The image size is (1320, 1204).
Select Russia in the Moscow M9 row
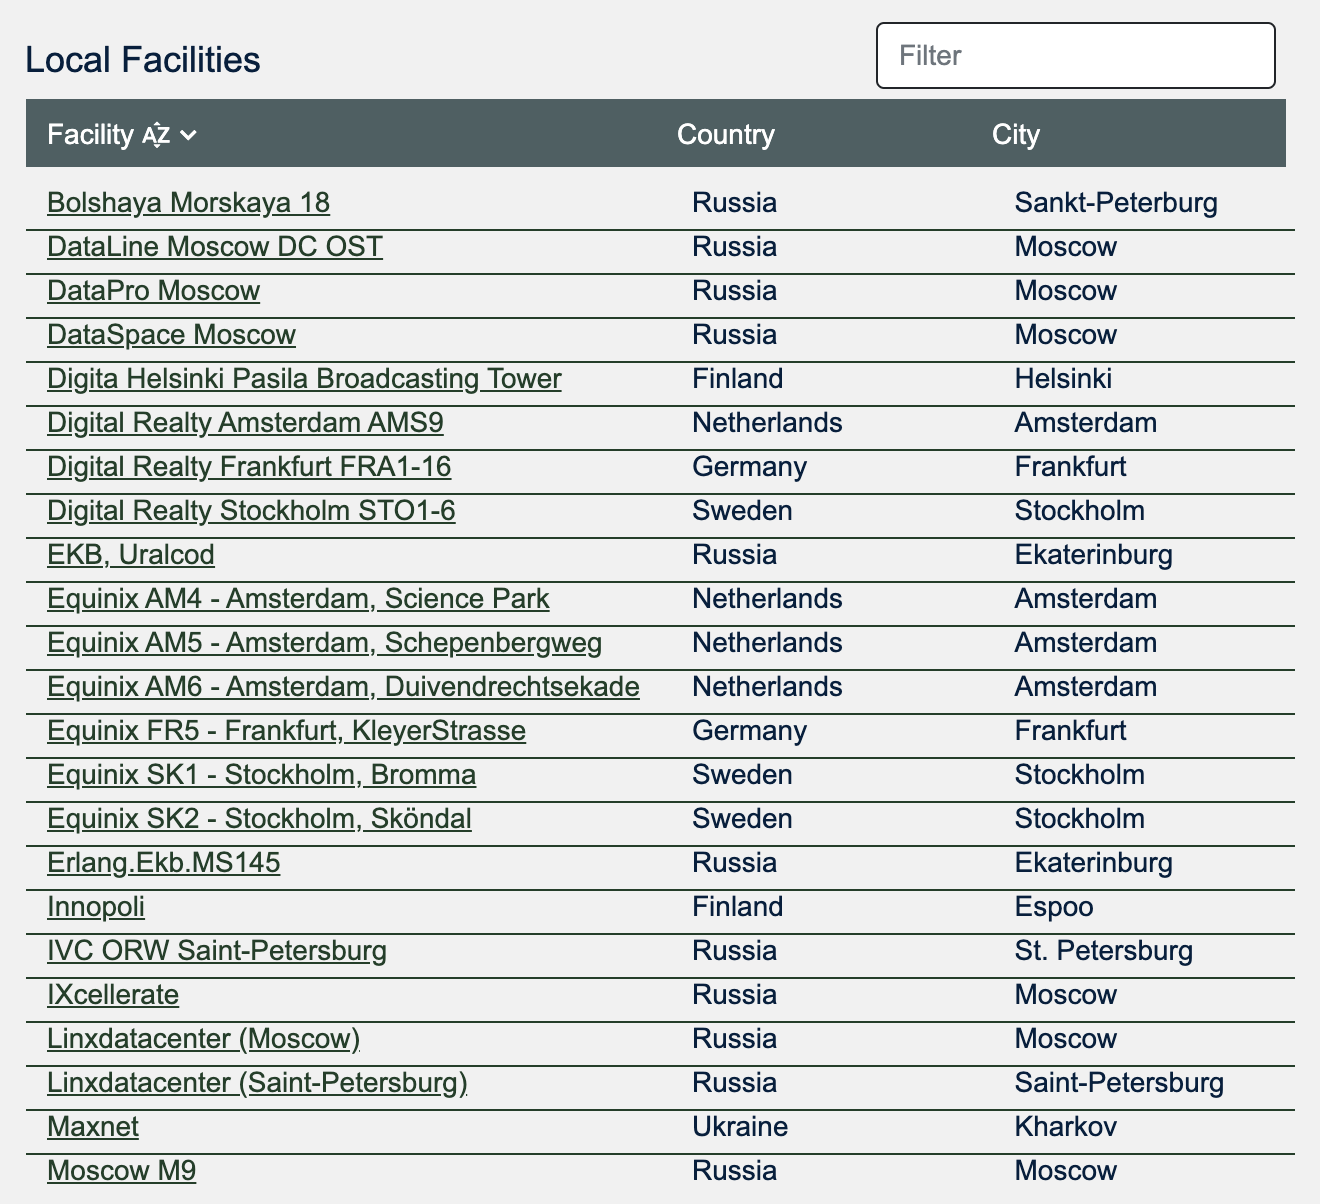tap(734, 1171)
